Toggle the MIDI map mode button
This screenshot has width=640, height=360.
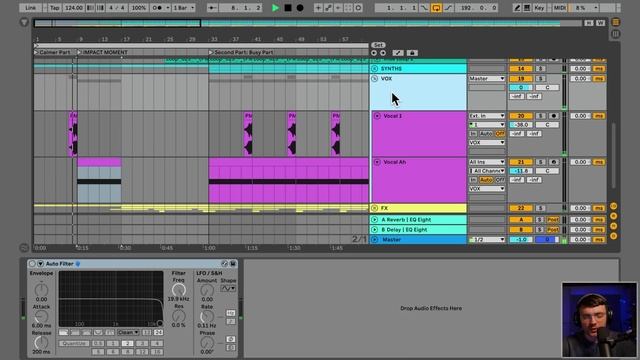coord(559,8)
